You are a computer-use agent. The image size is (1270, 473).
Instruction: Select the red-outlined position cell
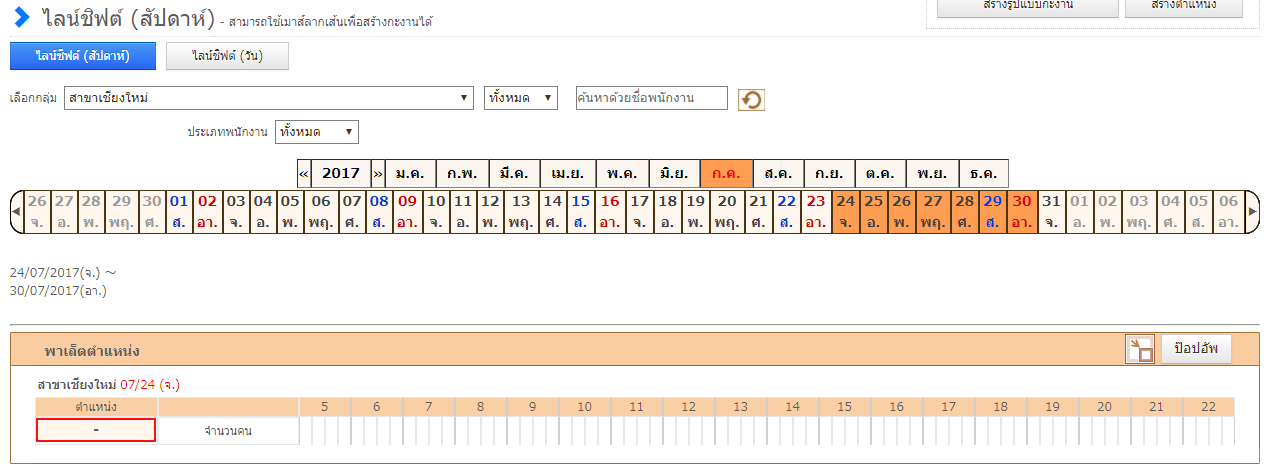pyautogui.click(x=96, y=430)
